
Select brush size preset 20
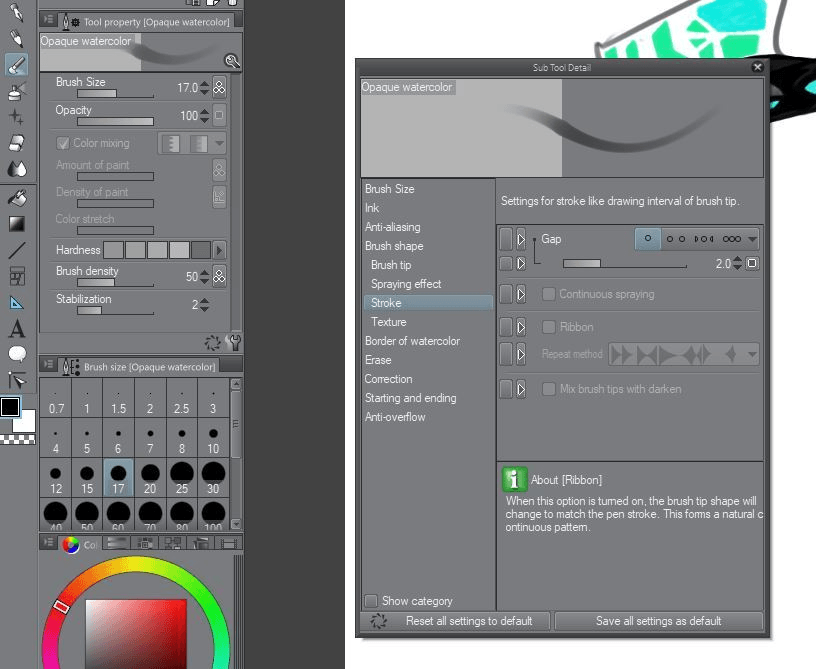150,478
